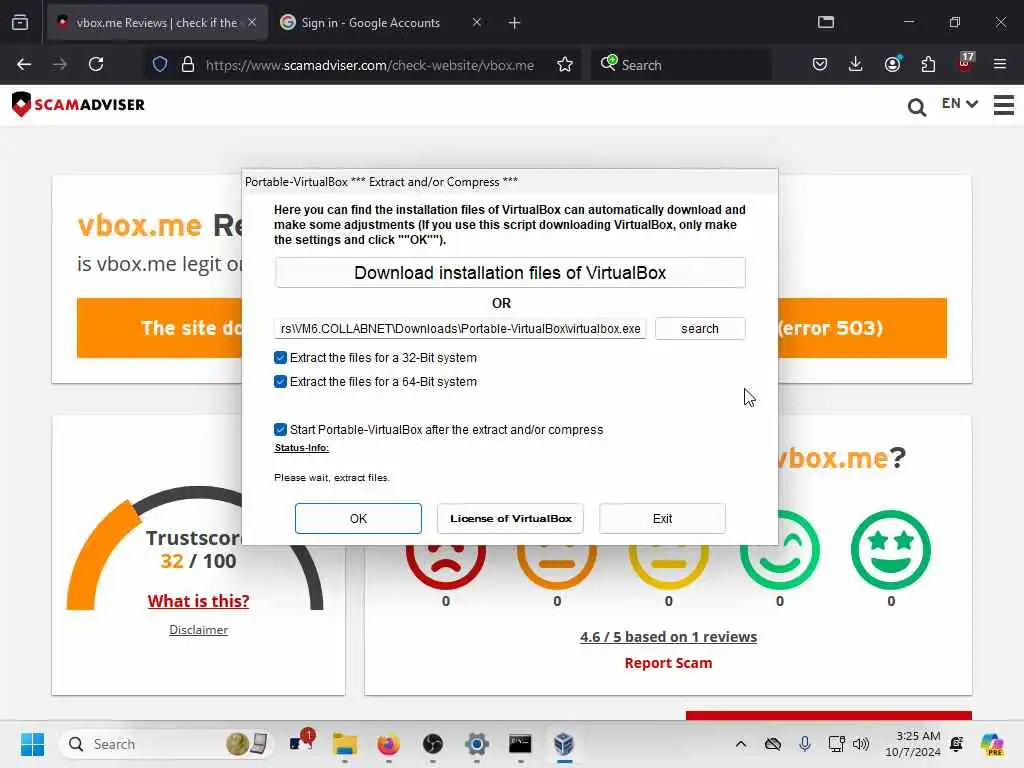1024x768 pixels.
Task: Click the Scamadviser logo
Action: 78,104
